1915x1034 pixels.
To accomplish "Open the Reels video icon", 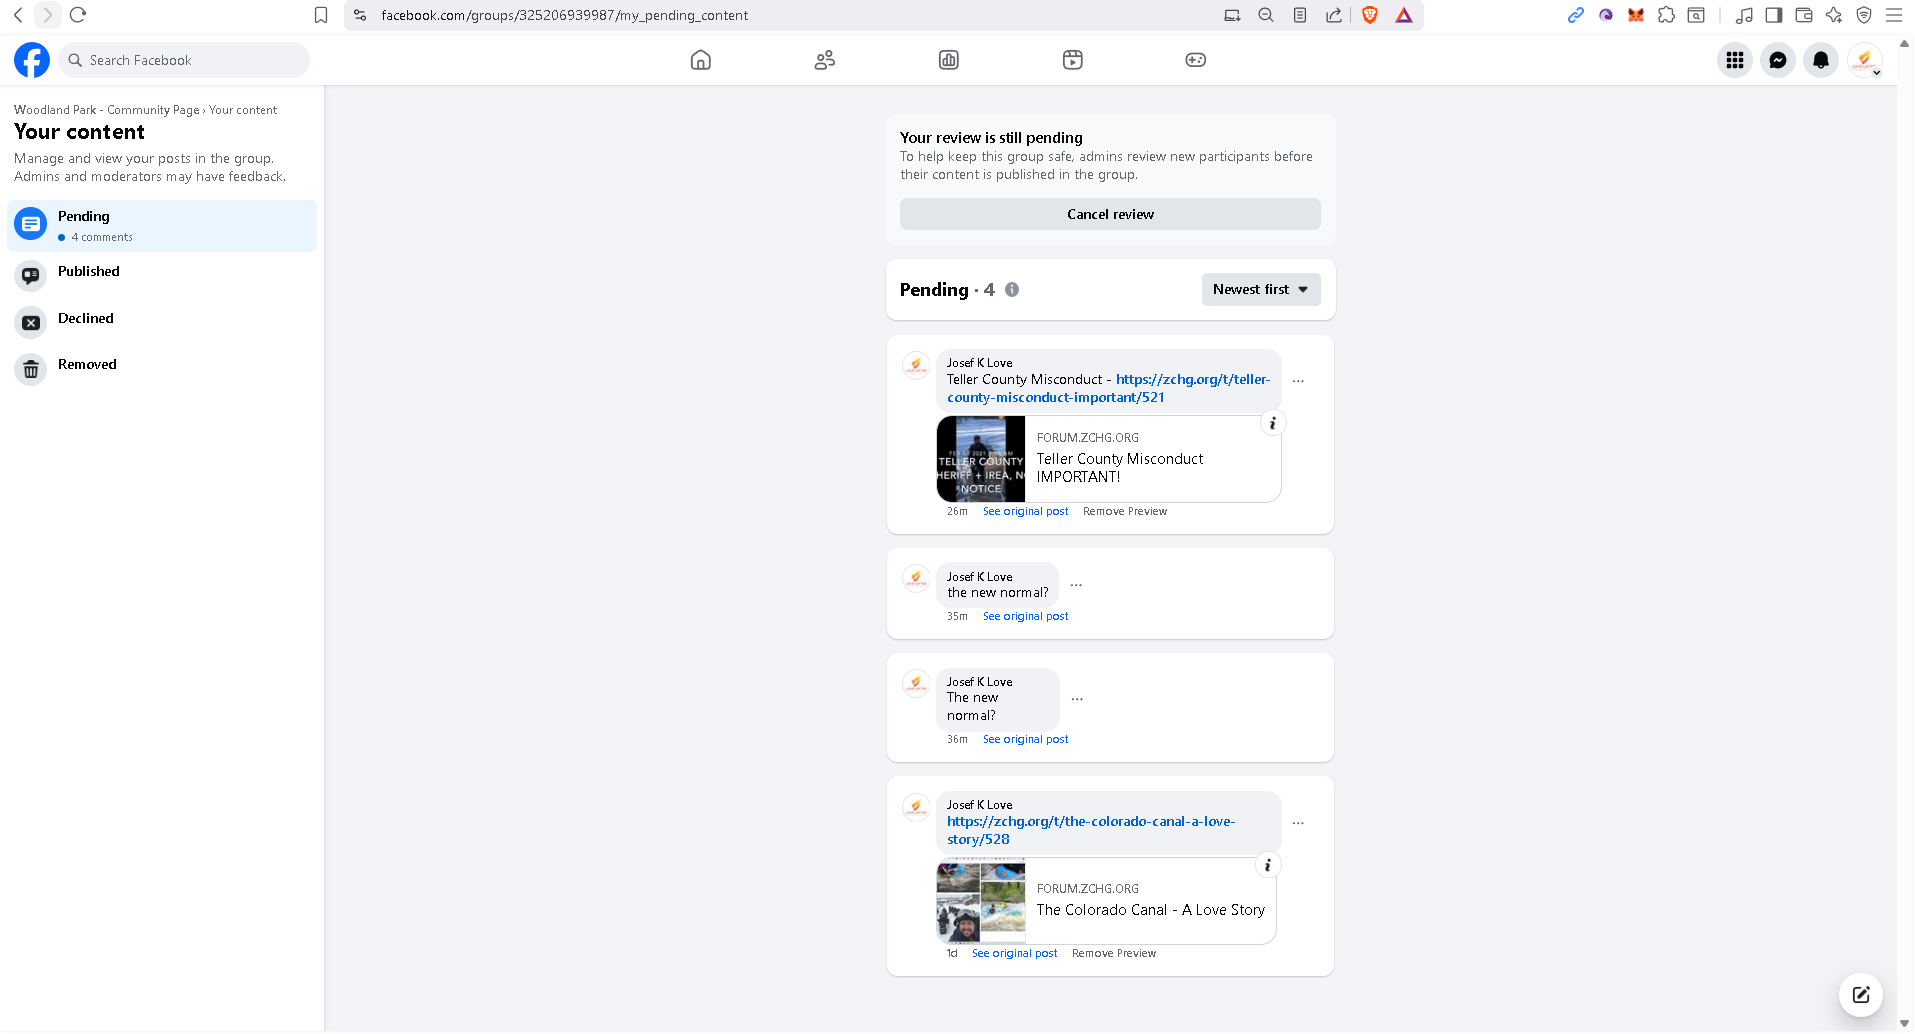I will tap(1072, 60).
